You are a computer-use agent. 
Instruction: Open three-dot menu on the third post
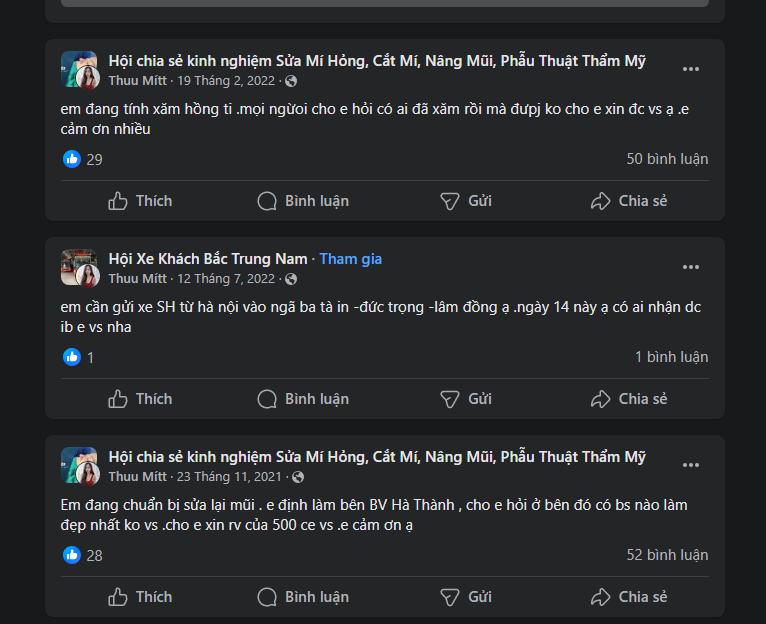pyautogui.click(x=691, y=465)
